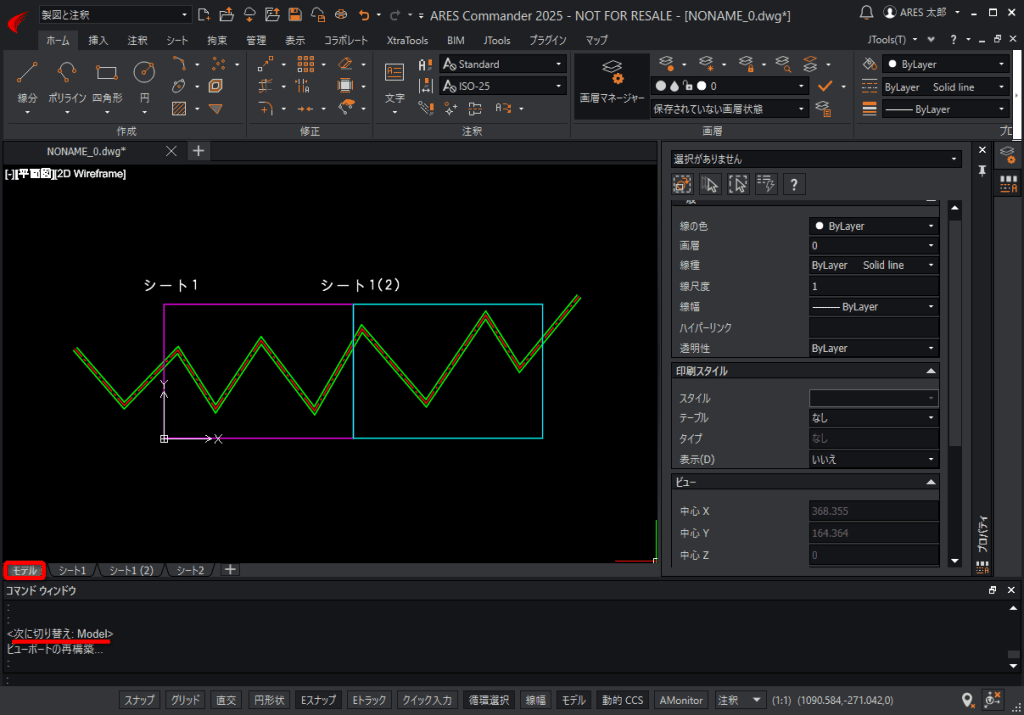Open 線の色 ByLayer color selector
The image size is (1024, 715).
(873, 226)
